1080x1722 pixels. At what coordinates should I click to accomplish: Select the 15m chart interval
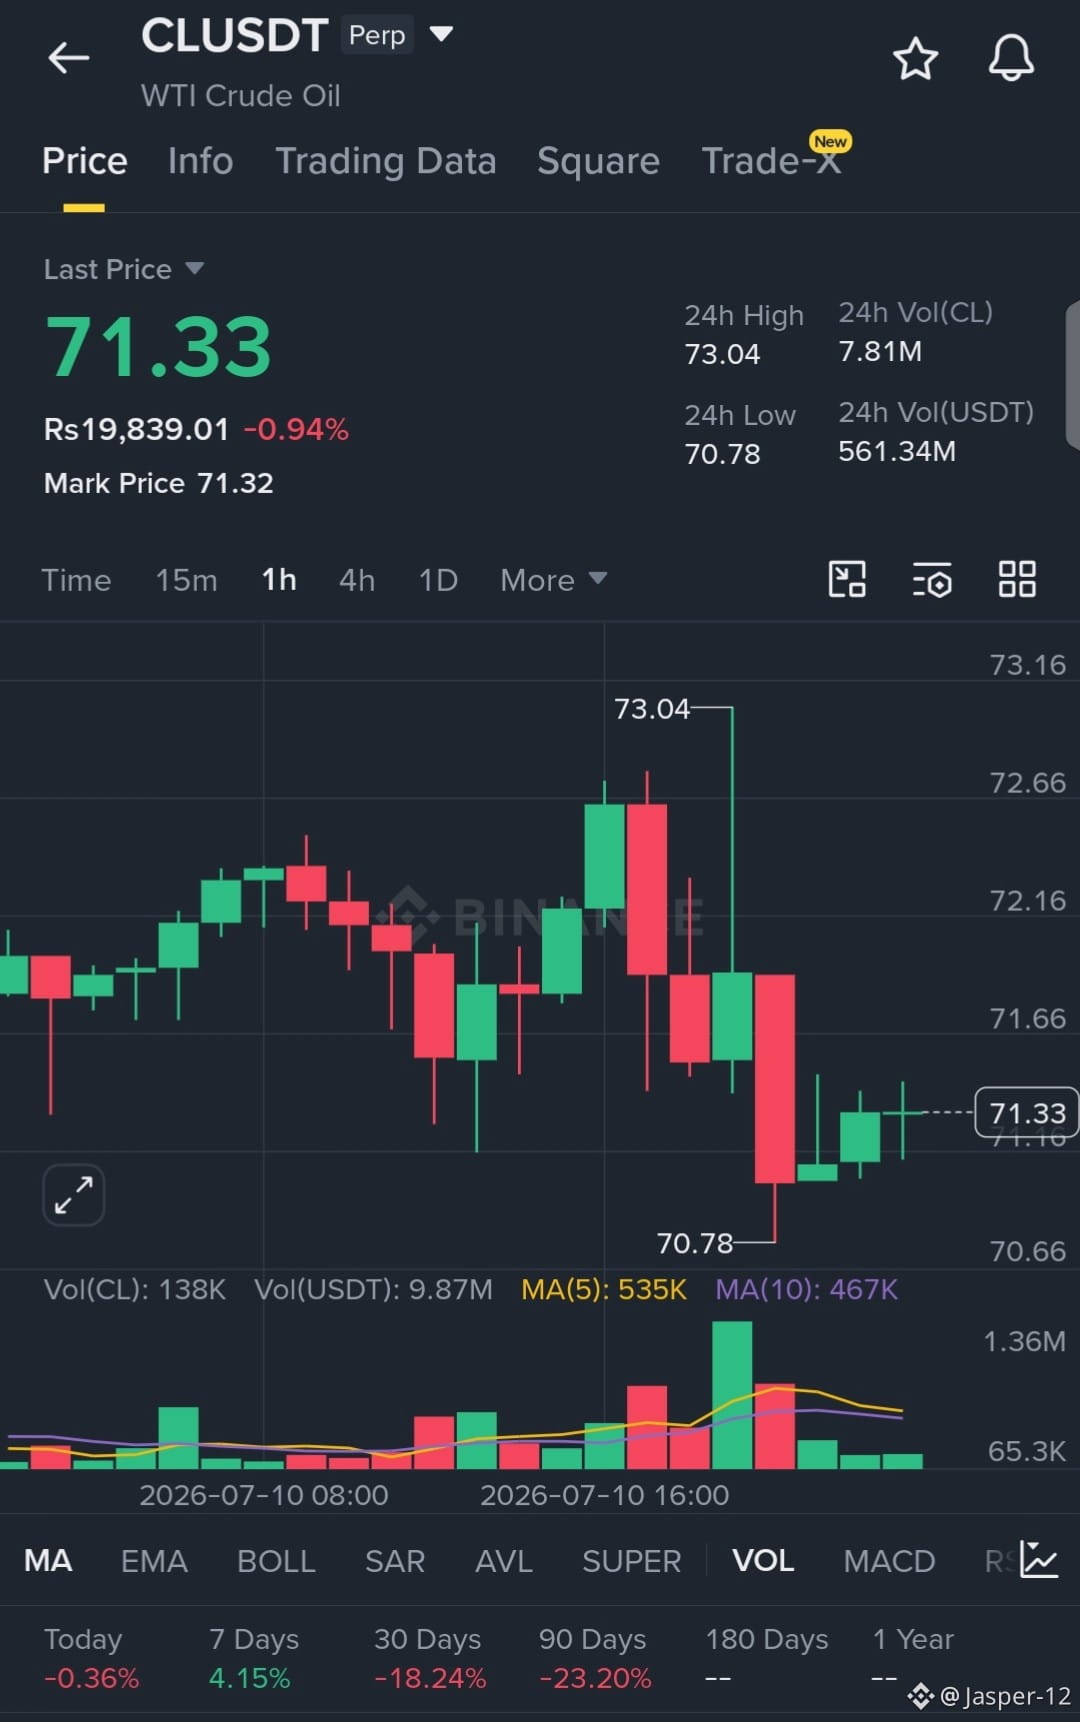point(186,580)
